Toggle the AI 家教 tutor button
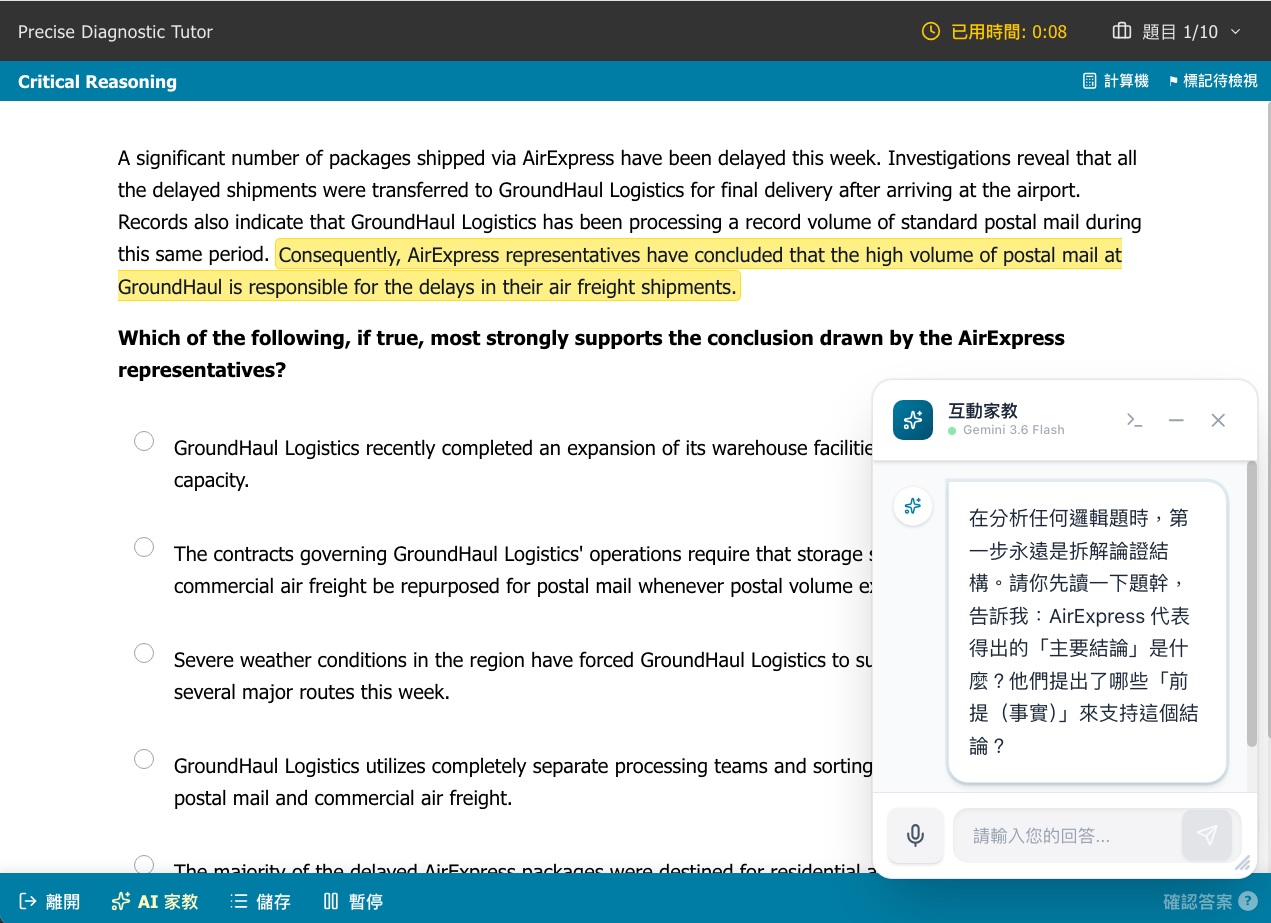Viewport: 1271px width, 923px height. tap(155, 901)
